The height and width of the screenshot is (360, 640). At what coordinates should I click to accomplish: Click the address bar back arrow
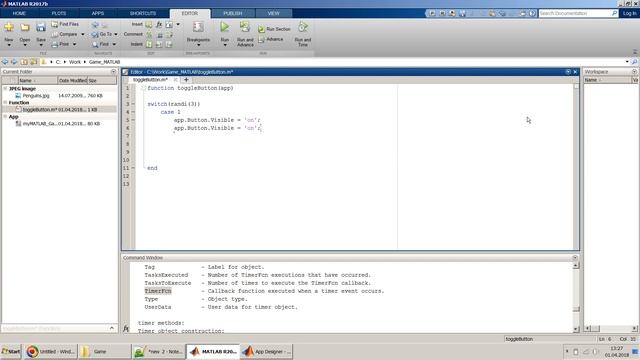click(5, 62)
